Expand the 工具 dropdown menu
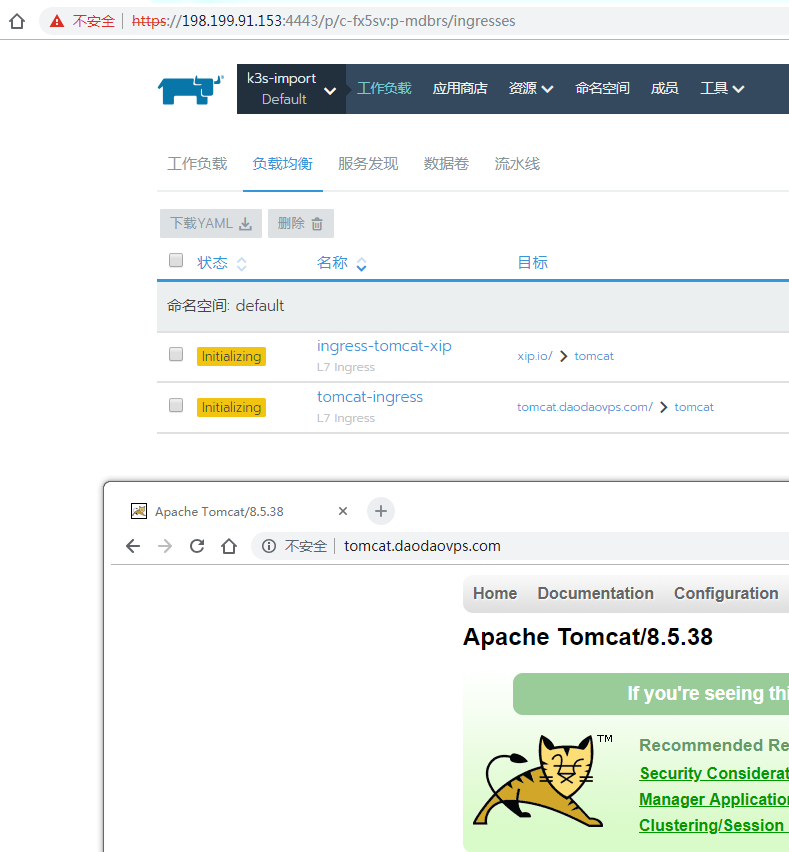Screen dimensions: 789x852 pos(722,88)
